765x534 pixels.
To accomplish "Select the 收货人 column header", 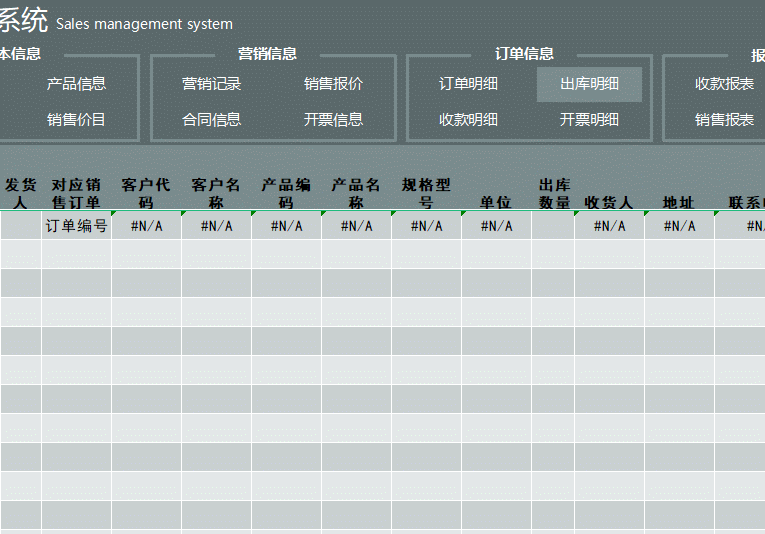I will coord(609,202).
